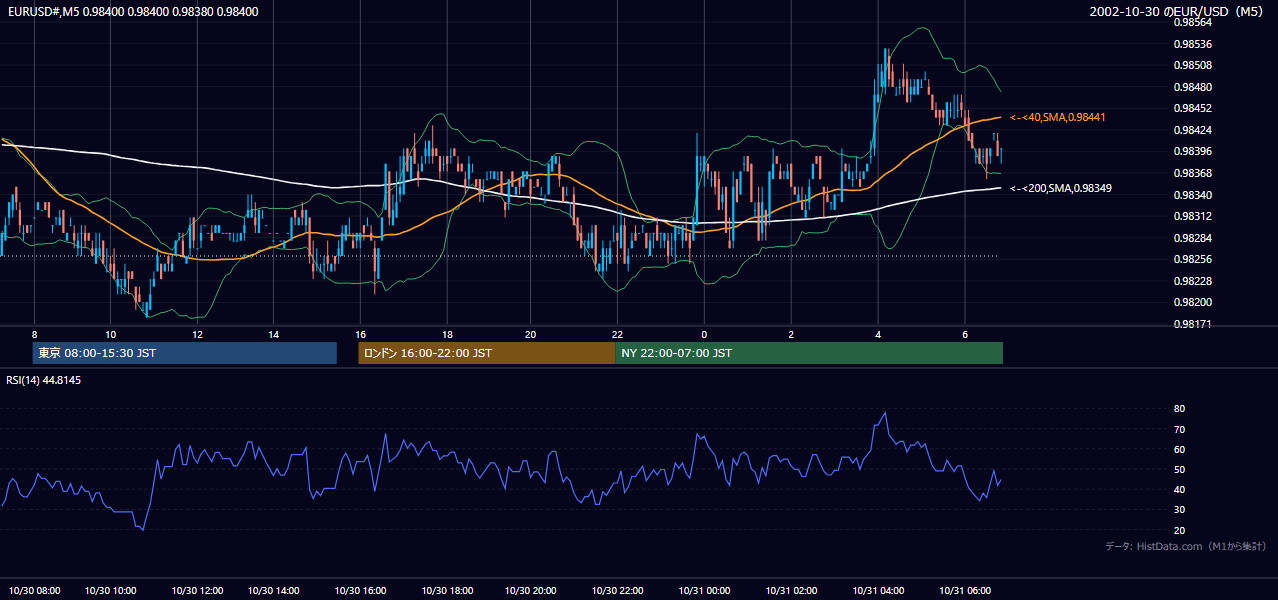
Task: Click RSI axis level 40
Action: click(1179, 489)
